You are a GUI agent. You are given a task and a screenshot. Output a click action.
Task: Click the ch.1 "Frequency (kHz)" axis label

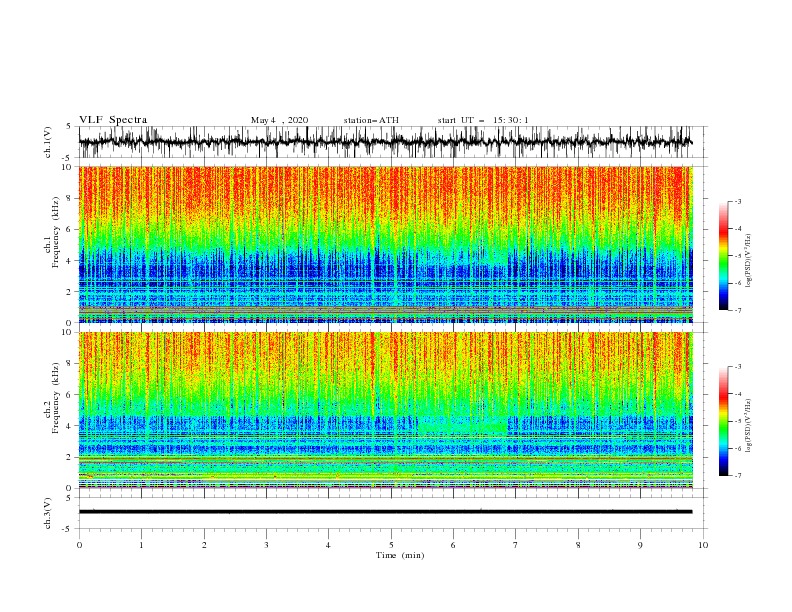click(x=56, y=232)
